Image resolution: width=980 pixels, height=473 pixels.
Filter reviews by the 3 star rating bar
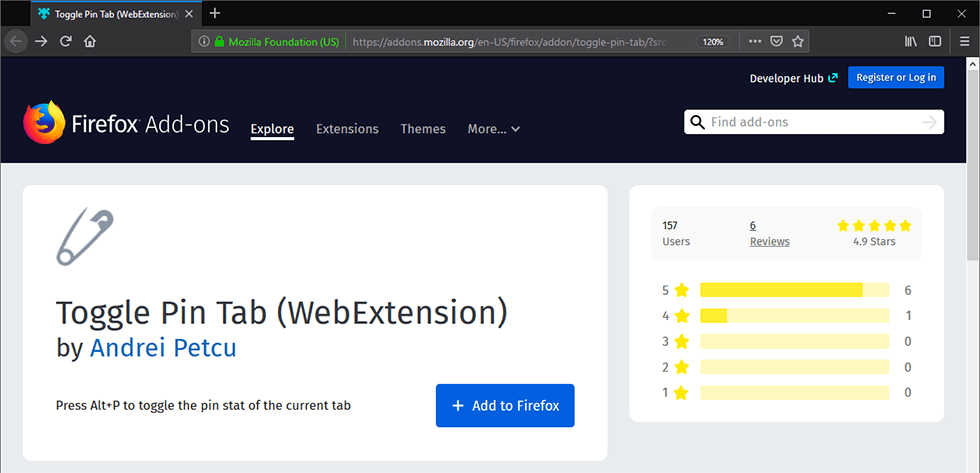[794, 341]
